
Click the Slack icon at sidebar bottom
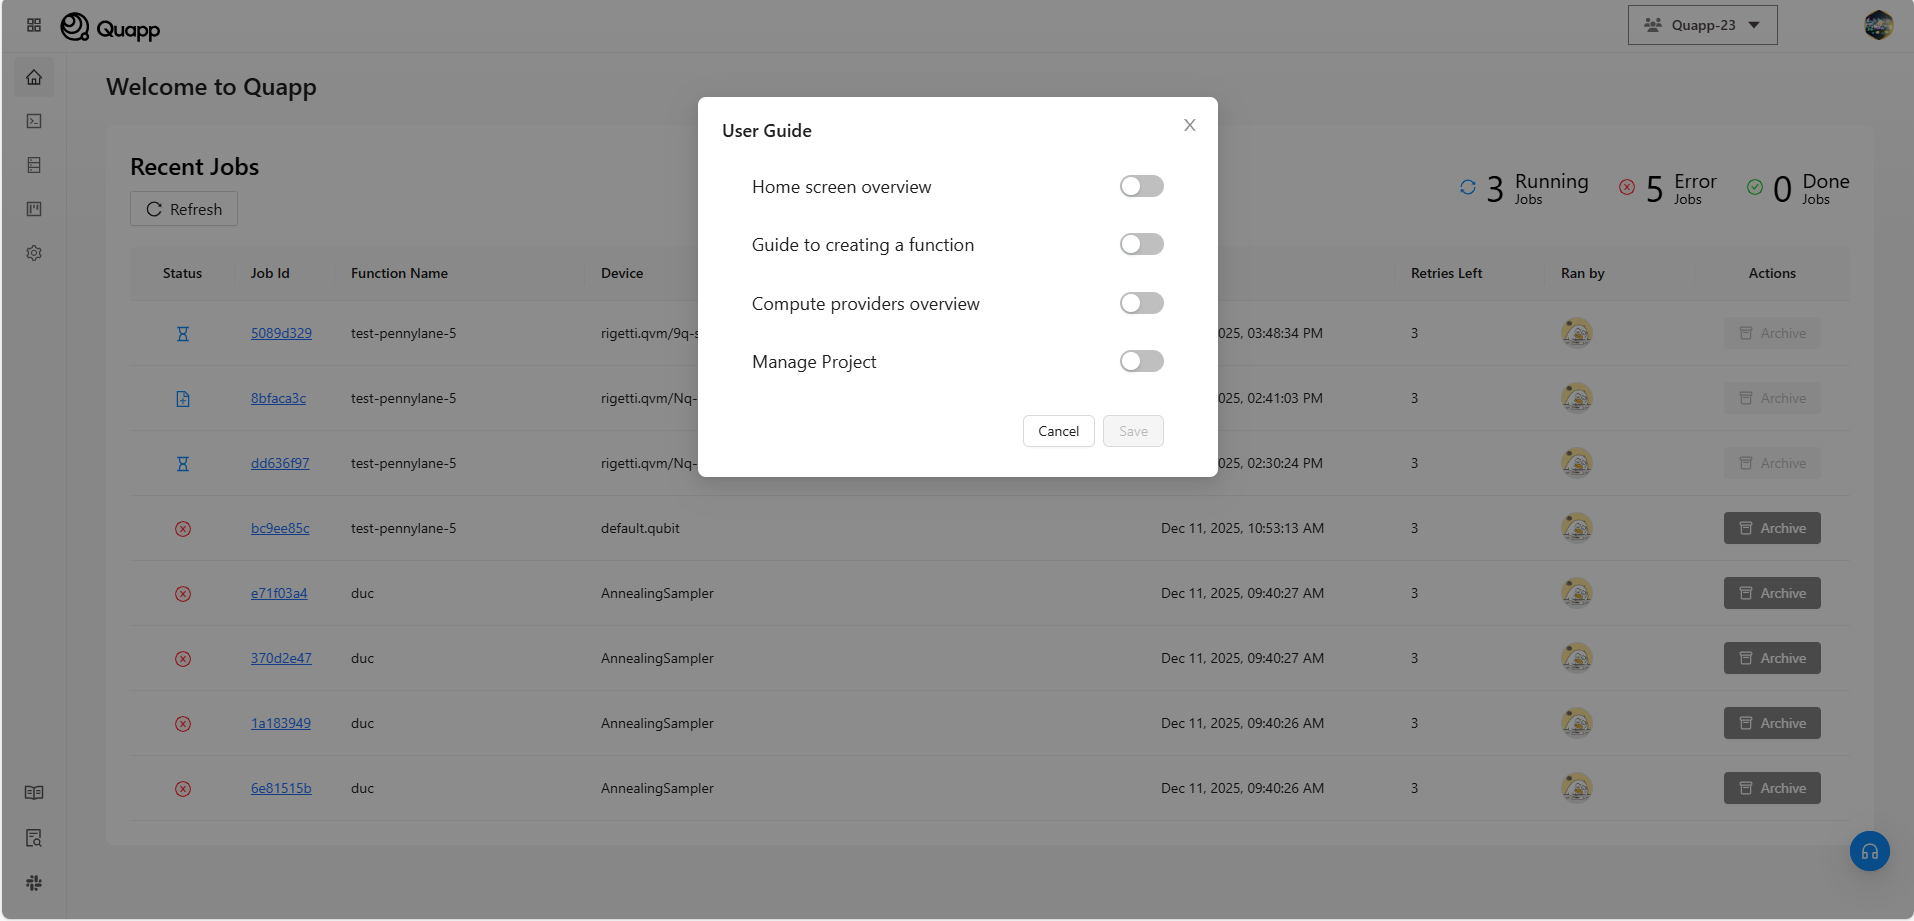[34, 883]
